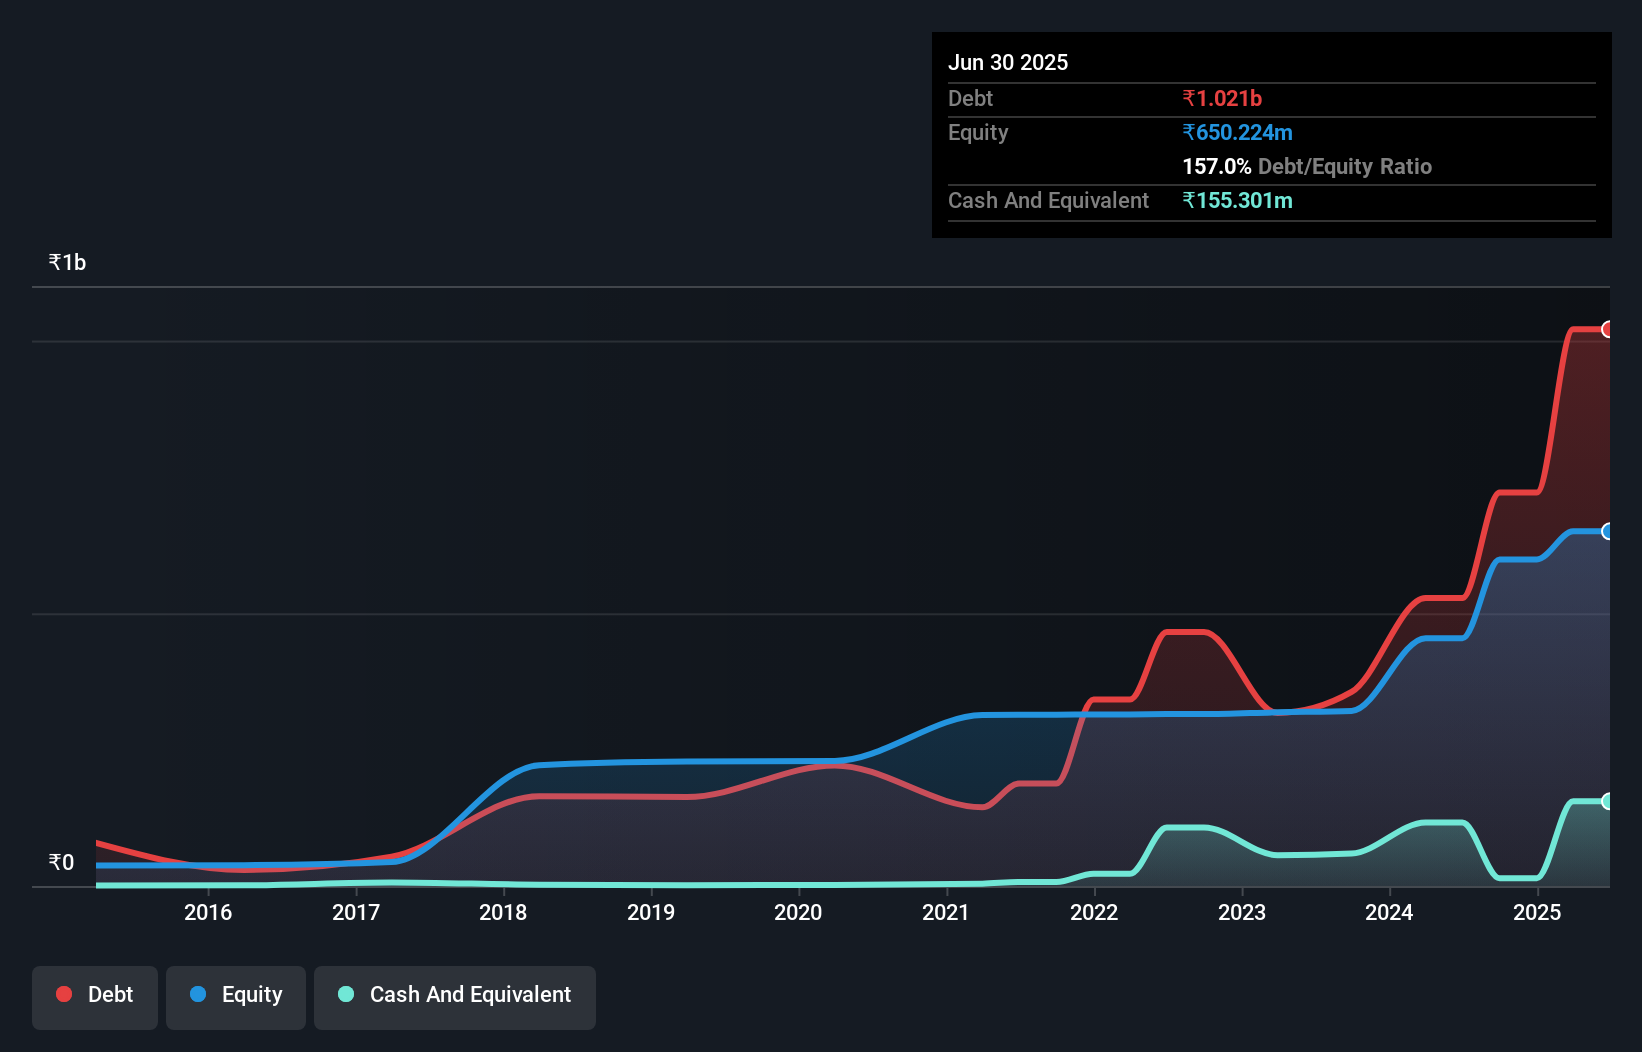The height and width of the screenshot is (1052, 1642).
Task: Select the teal endpoint marker on the Cash line
Action: click(1608, 800)
